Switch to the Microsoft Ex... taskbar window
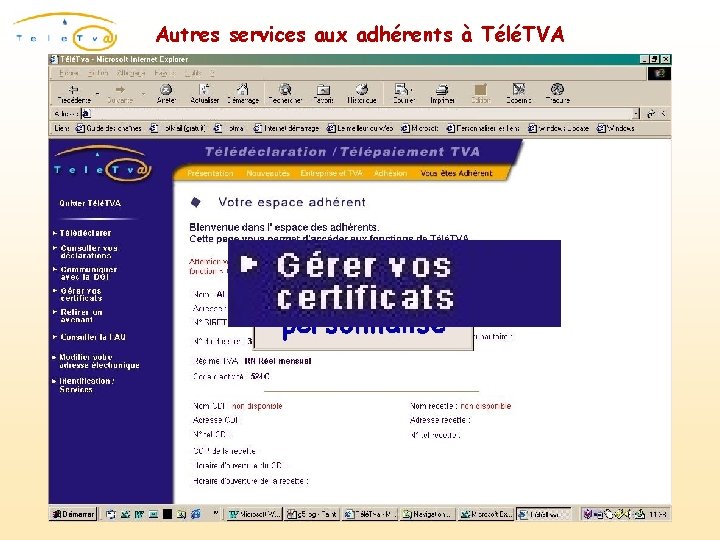The height and width of the screenshot is (540, 720). (486, 514)
